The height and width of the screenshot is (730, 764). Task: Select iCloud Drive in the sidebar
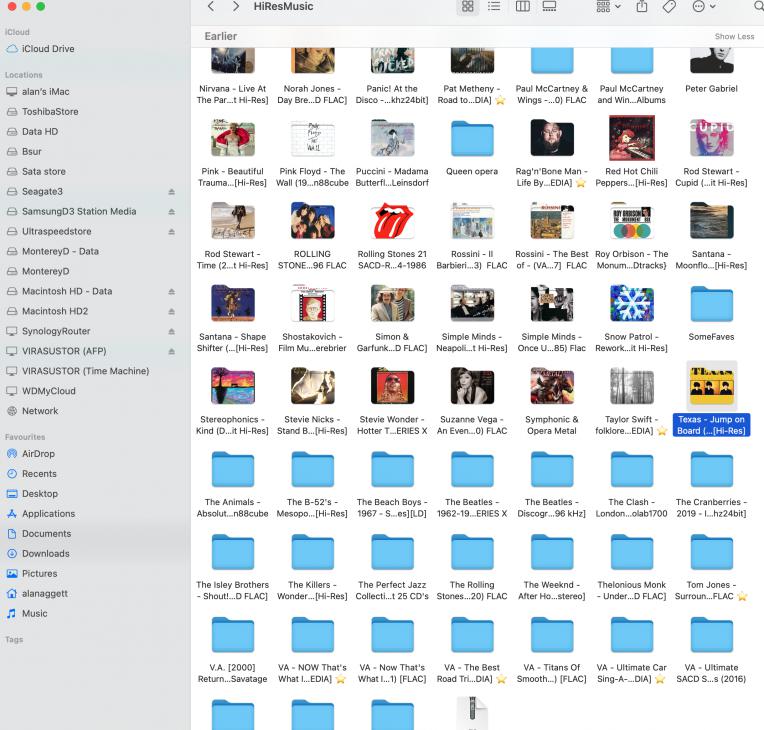point(48,49)
